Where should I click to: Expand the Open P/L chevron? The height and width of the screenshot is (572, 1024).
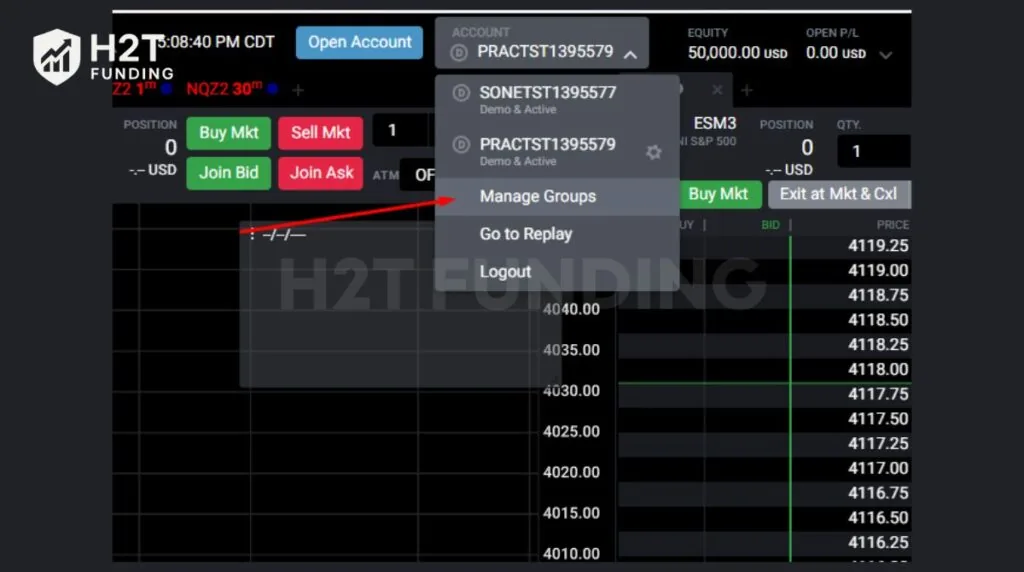886,55
